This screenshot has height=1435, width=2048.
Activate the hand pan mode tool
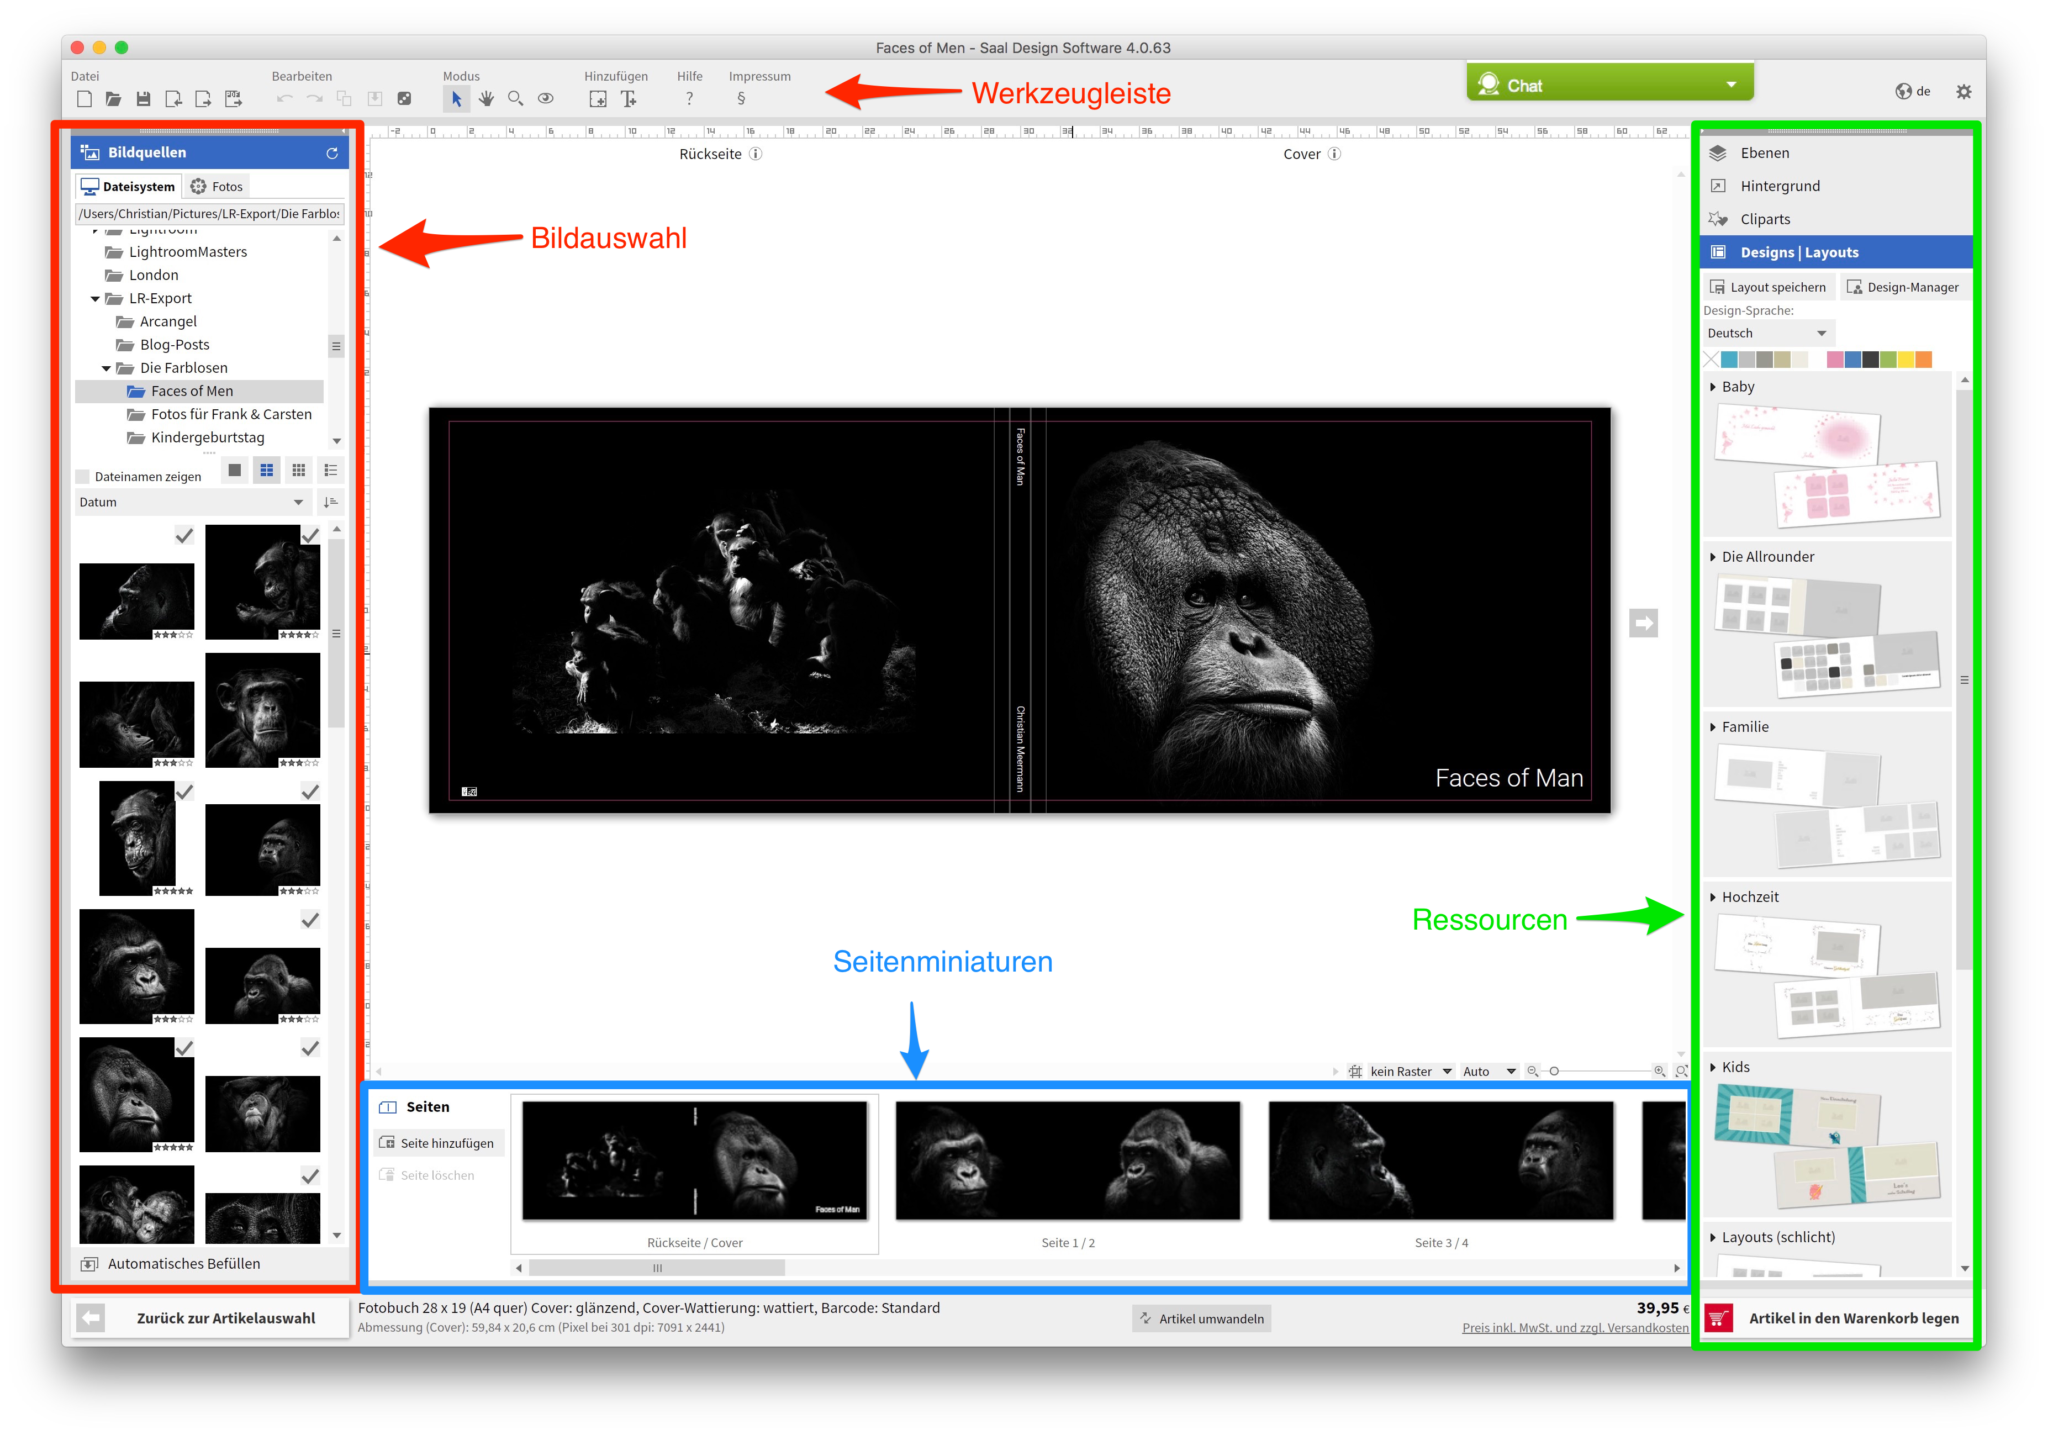point(486,99)
